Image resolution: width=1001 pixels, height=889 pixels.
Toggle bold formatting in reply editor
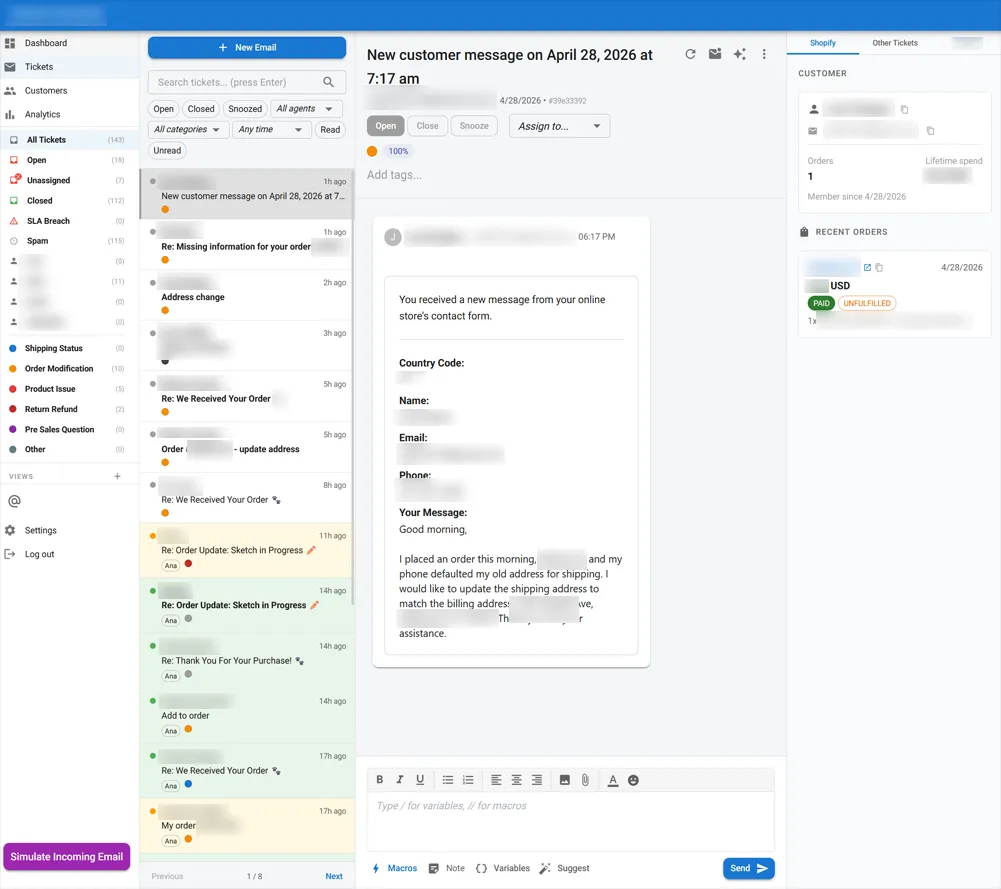pos(380,780)
